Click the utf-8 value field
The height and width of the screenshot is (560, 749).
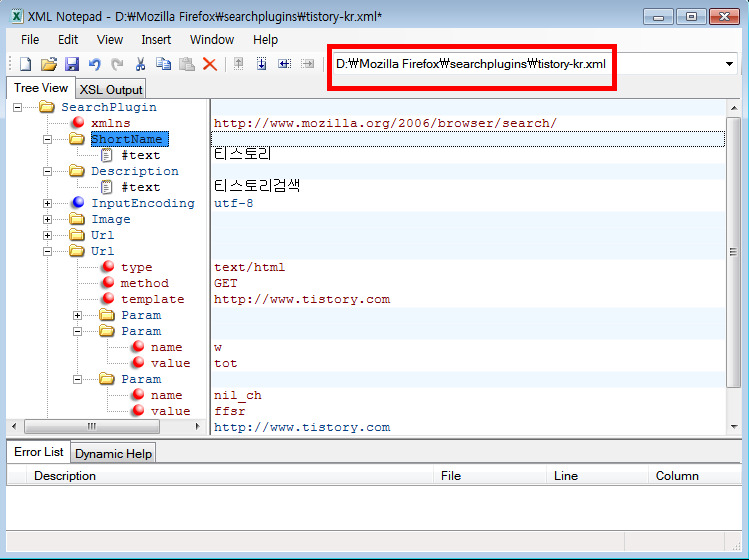tap(234, 203)
